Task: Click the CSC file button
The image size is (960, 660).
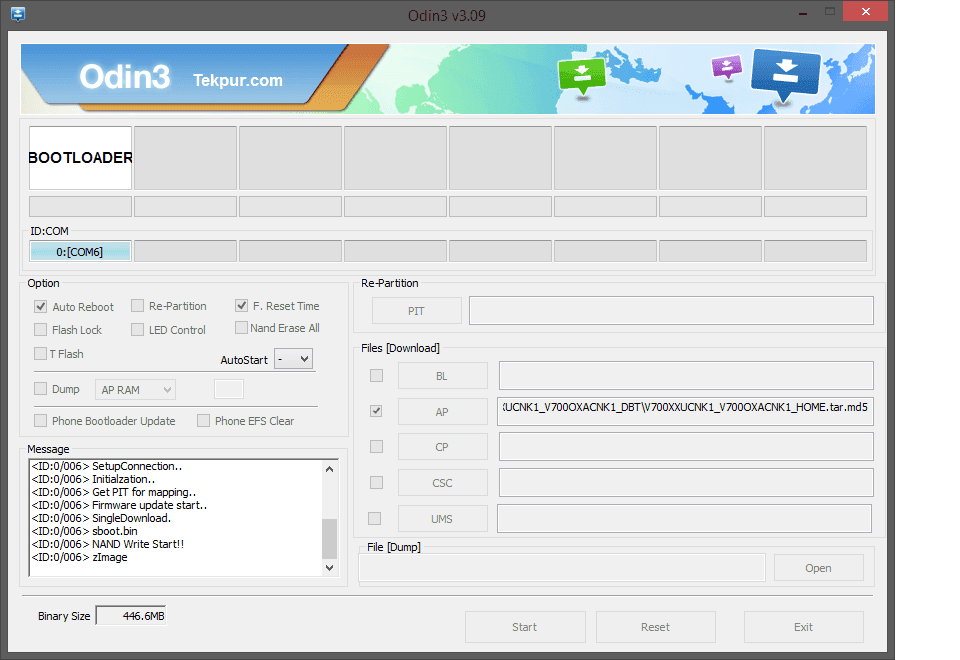Action: coord(443,482)
